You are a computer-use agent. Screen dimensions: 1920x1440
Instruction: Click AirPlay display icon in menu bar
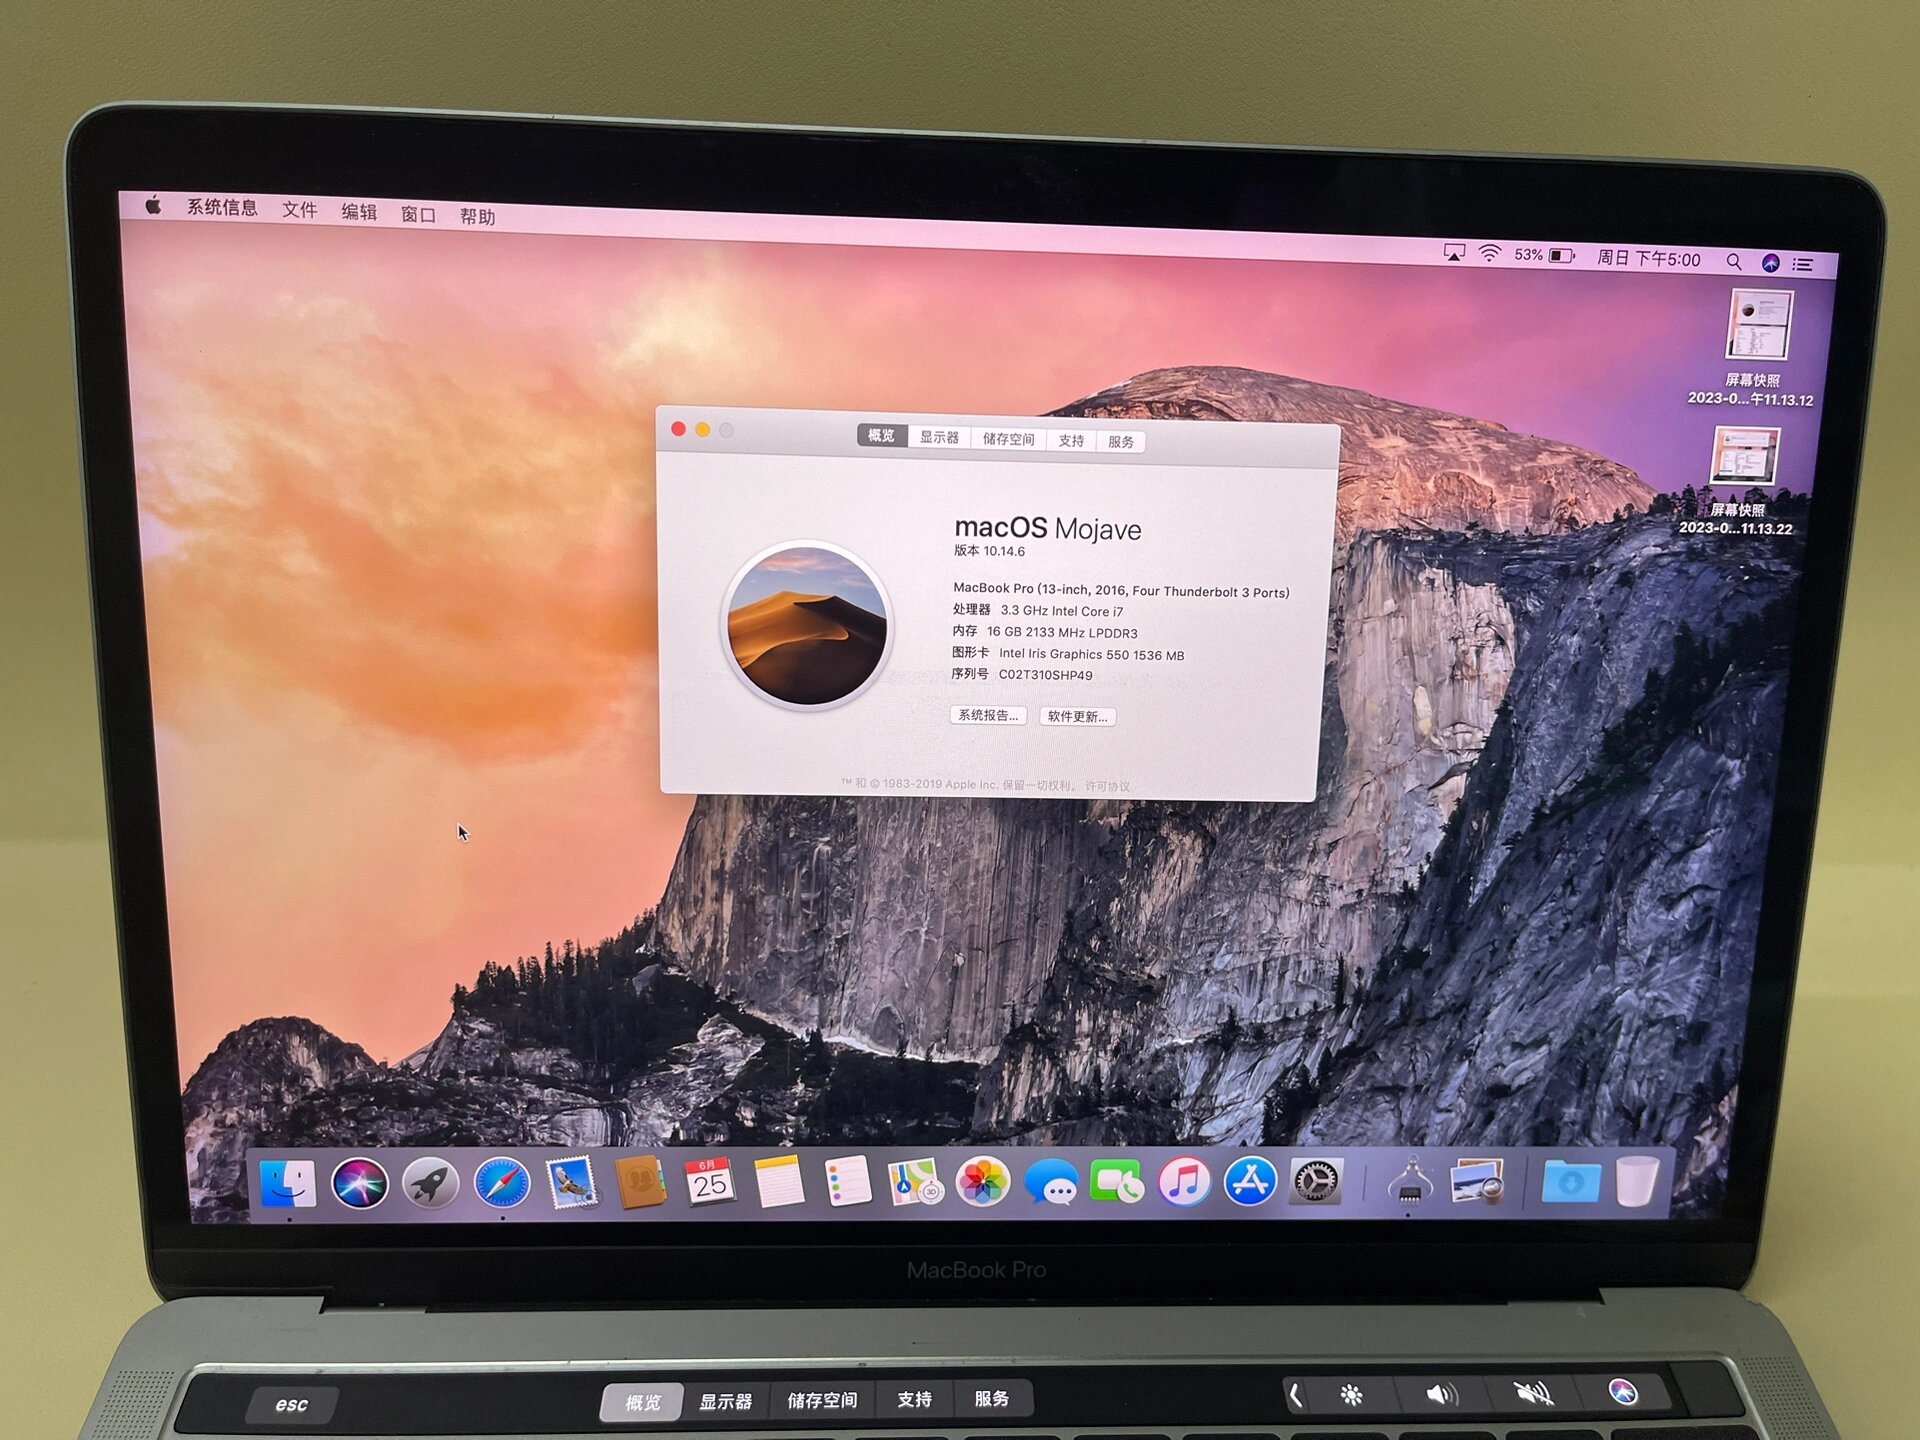point(1454,253)
